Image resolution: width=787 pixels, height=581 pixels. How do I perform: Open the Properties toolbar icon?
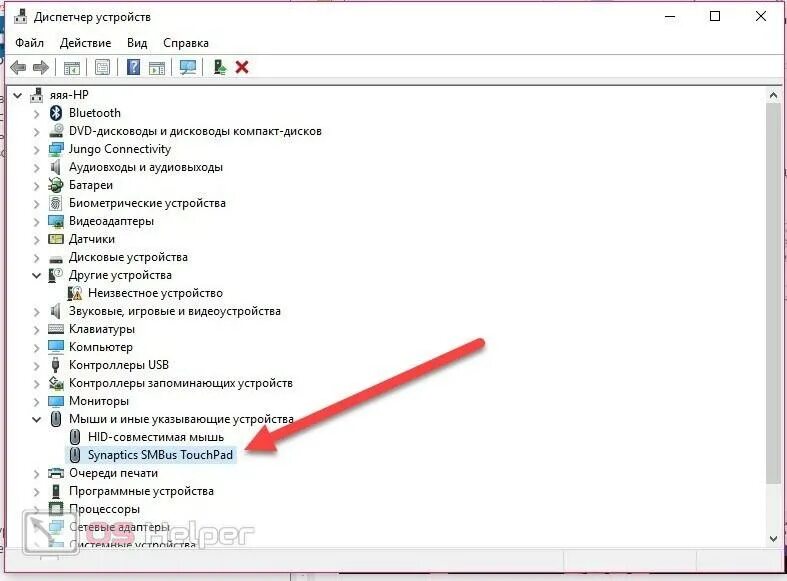click(x=102, y=67)
